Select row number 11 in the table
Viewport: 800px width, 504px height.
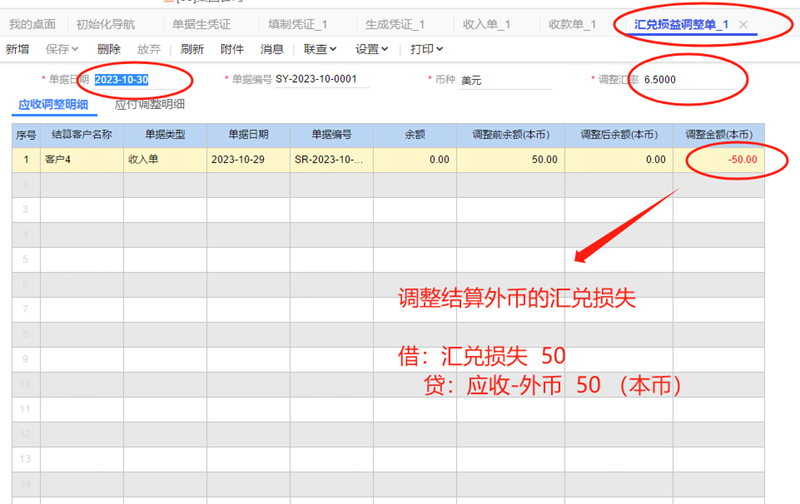coord(26,409)
